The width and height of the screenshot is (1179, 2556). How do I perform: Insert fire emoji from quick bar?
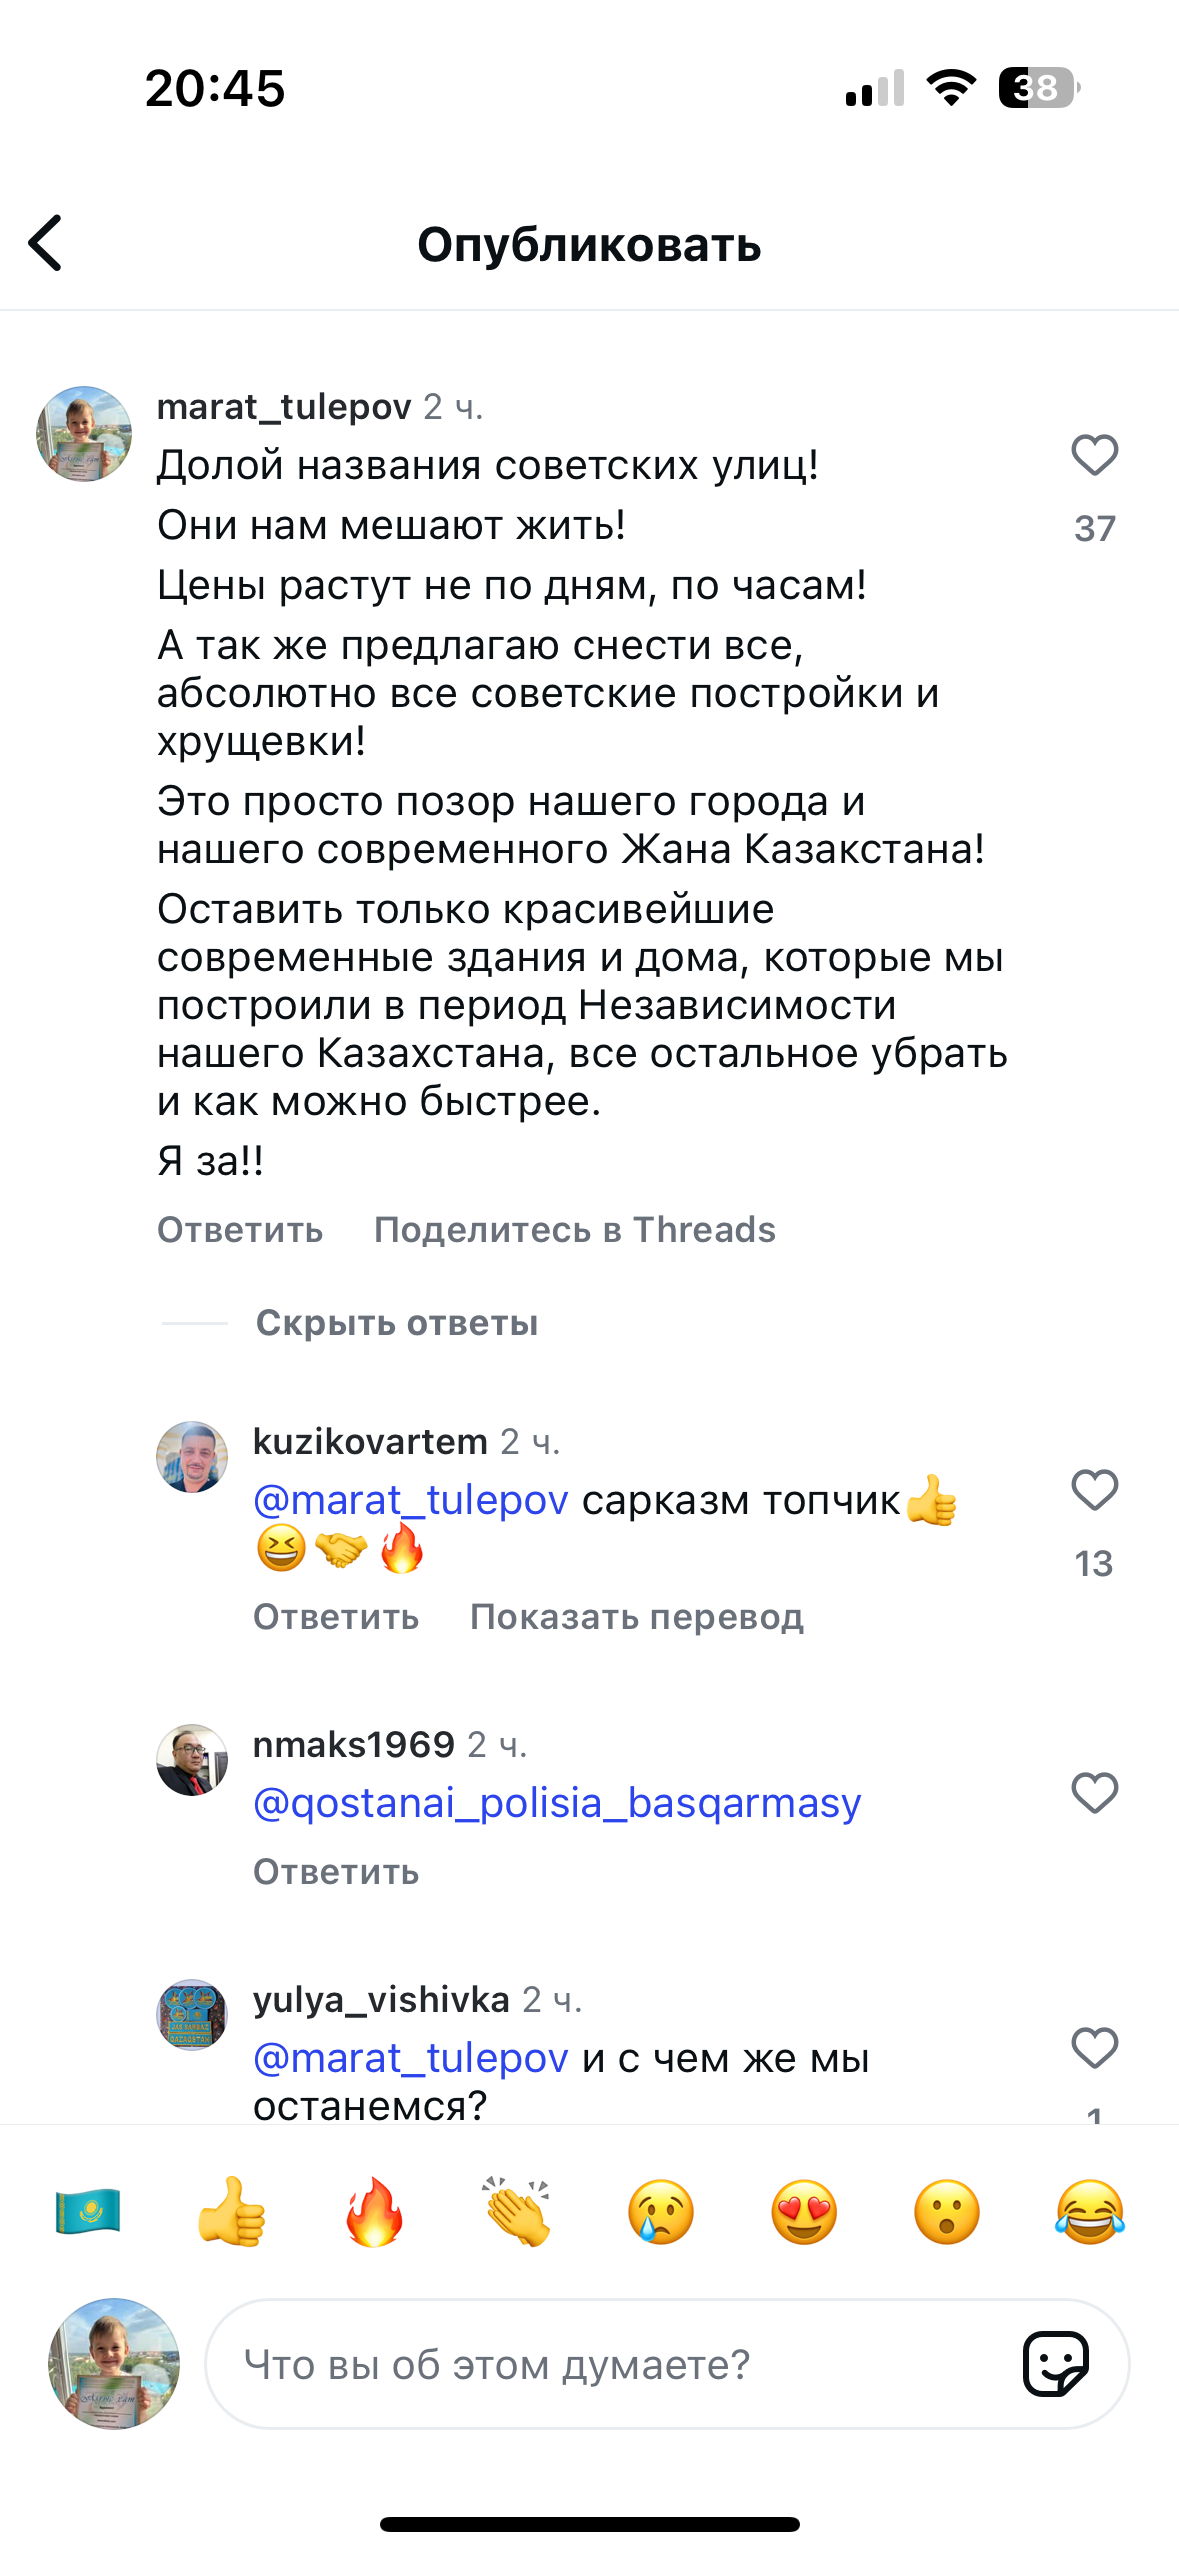[374, 2211]
